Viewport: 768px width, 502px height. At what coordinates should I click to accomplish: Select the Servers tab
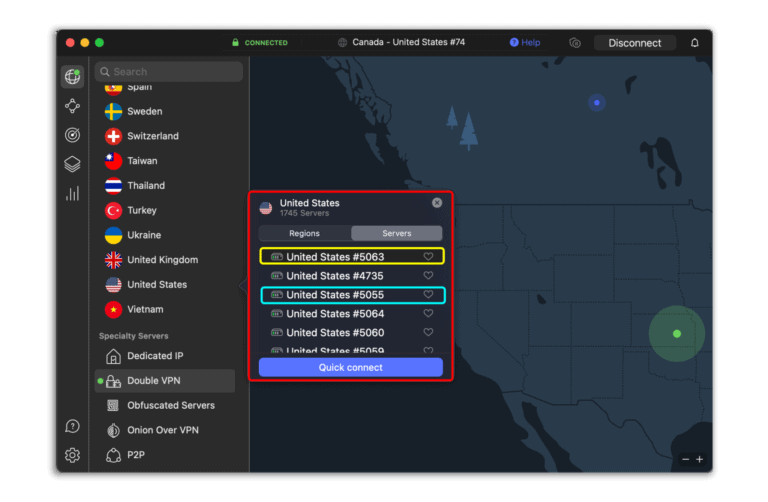(396, 233)
